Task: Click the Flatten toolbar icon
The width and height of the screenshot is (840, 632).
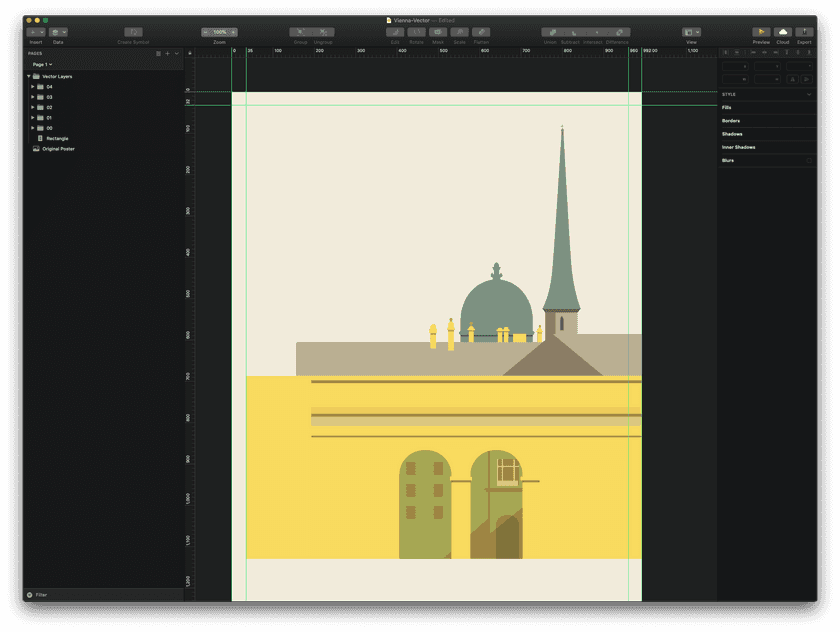Action: click(x=480, y=33)
